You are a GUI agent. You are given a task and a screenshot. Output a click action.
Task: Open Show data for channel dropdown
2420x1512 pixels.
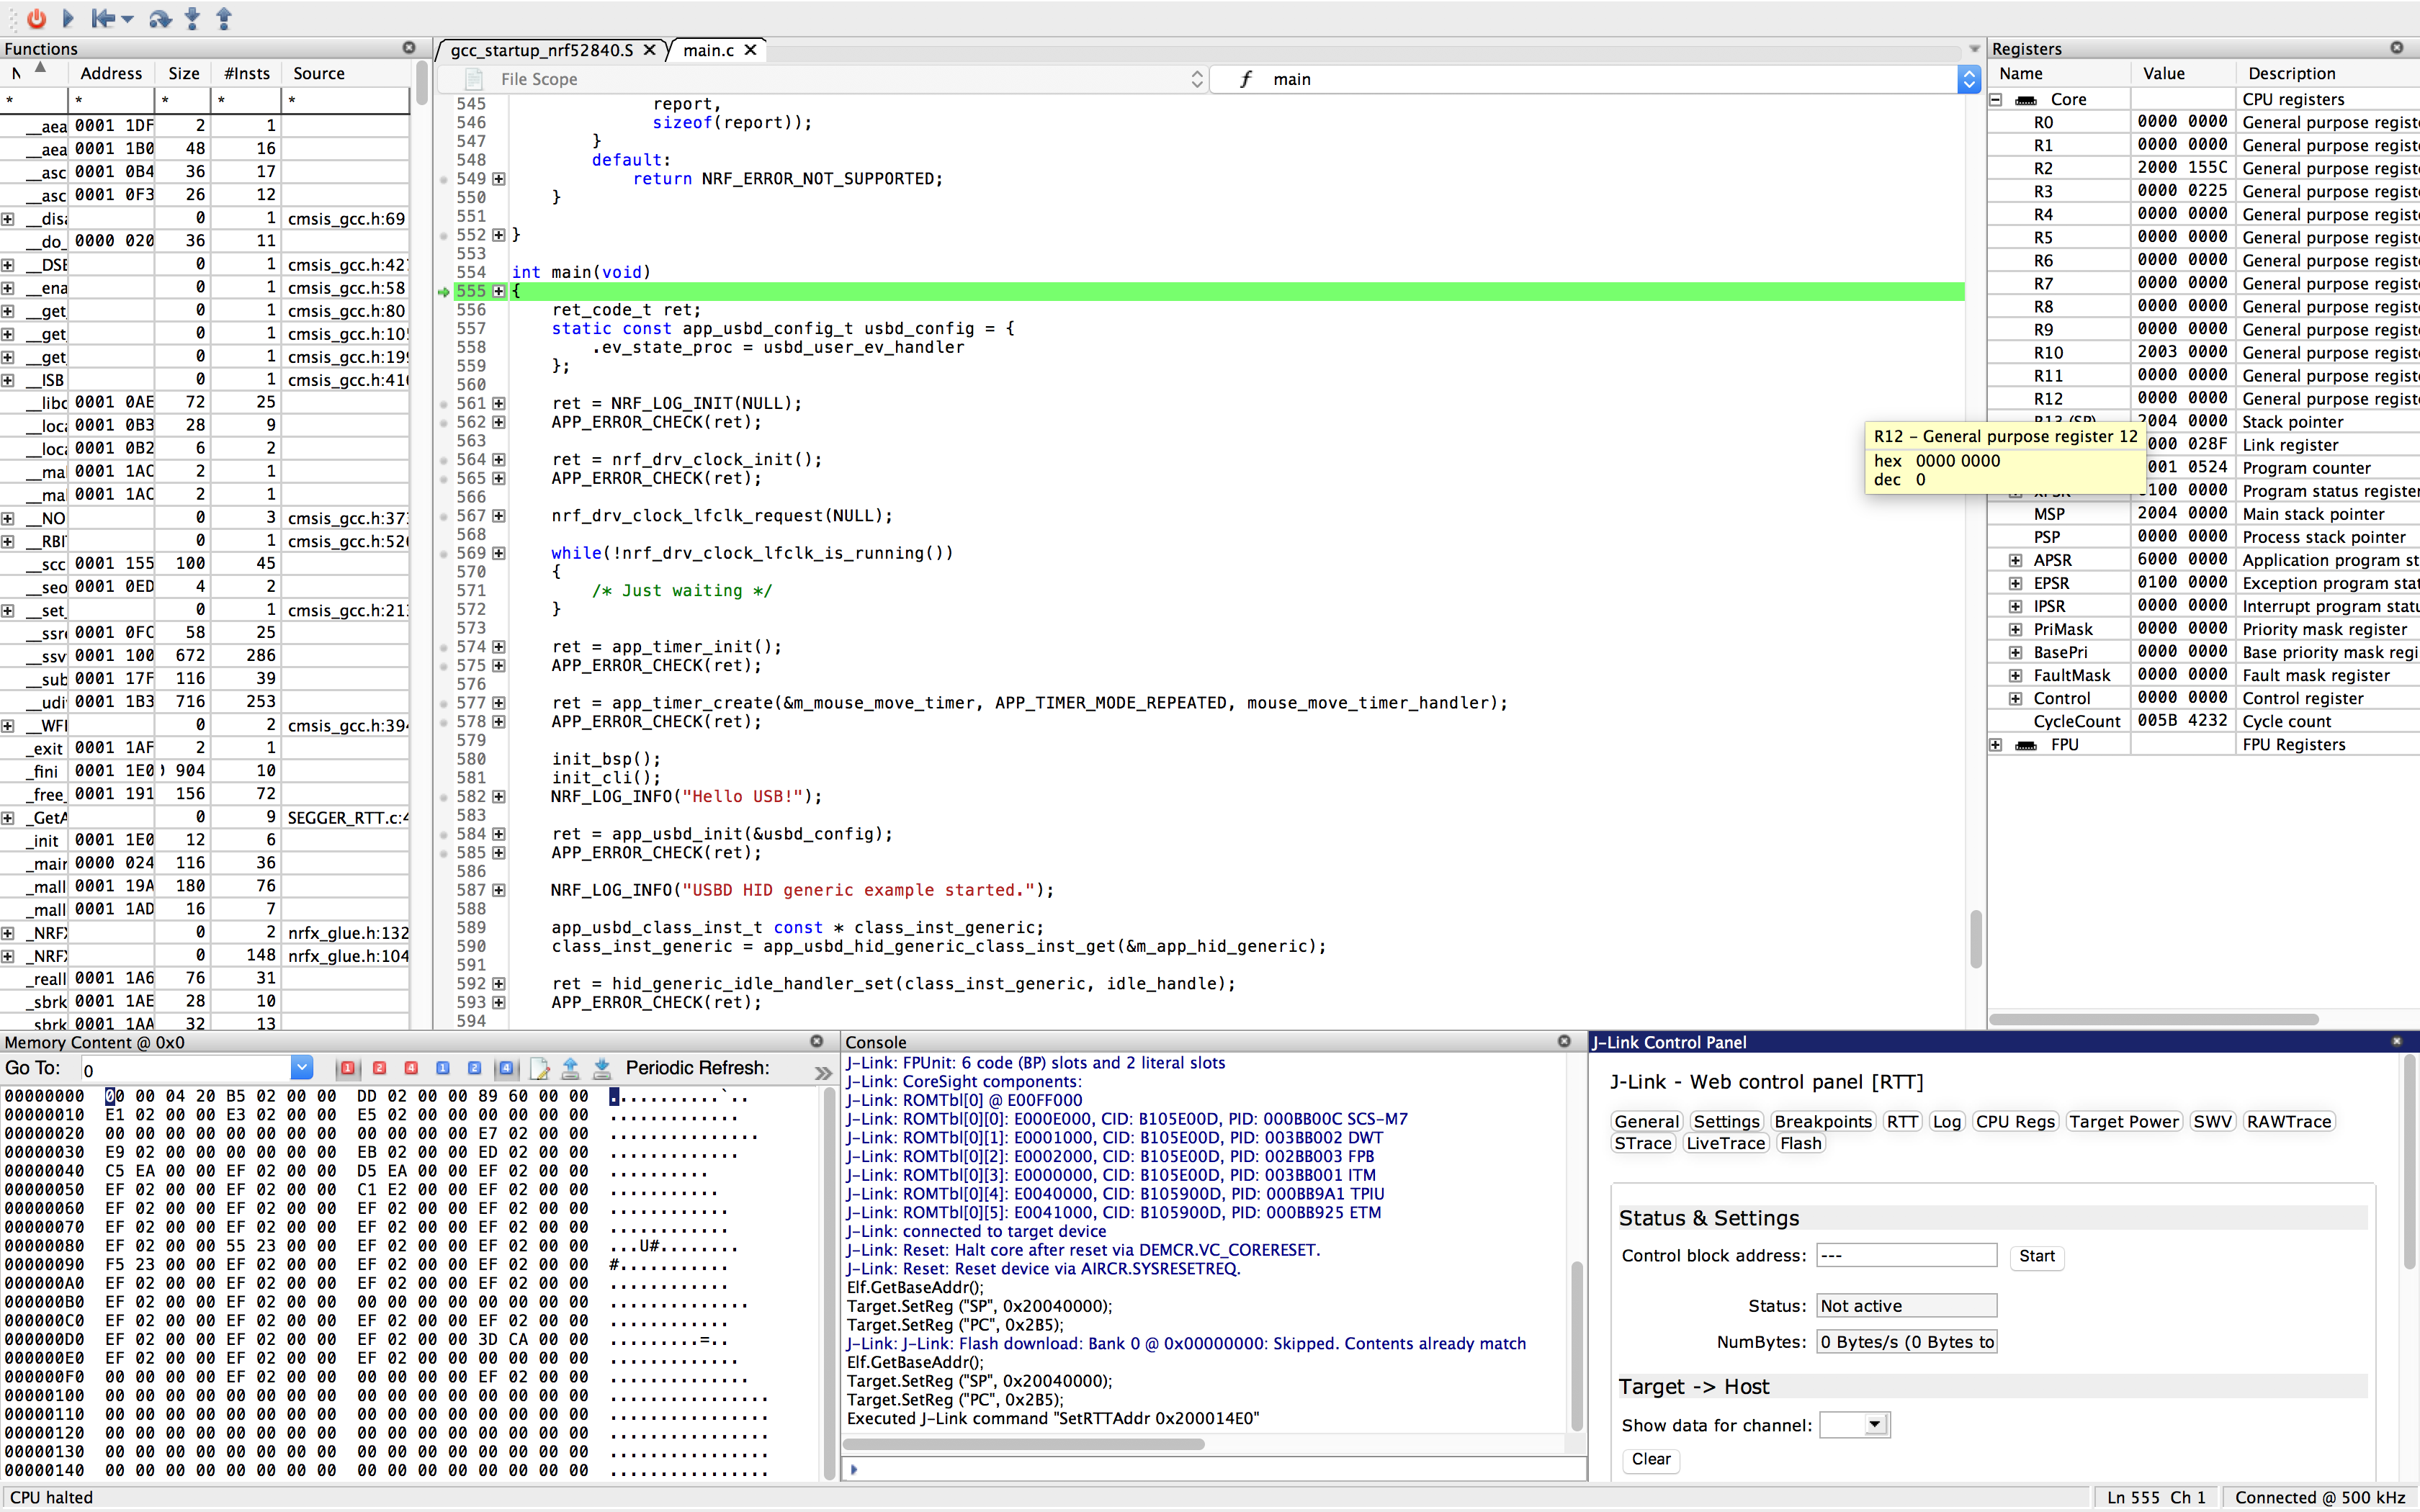click(x=1855, y=1425)
